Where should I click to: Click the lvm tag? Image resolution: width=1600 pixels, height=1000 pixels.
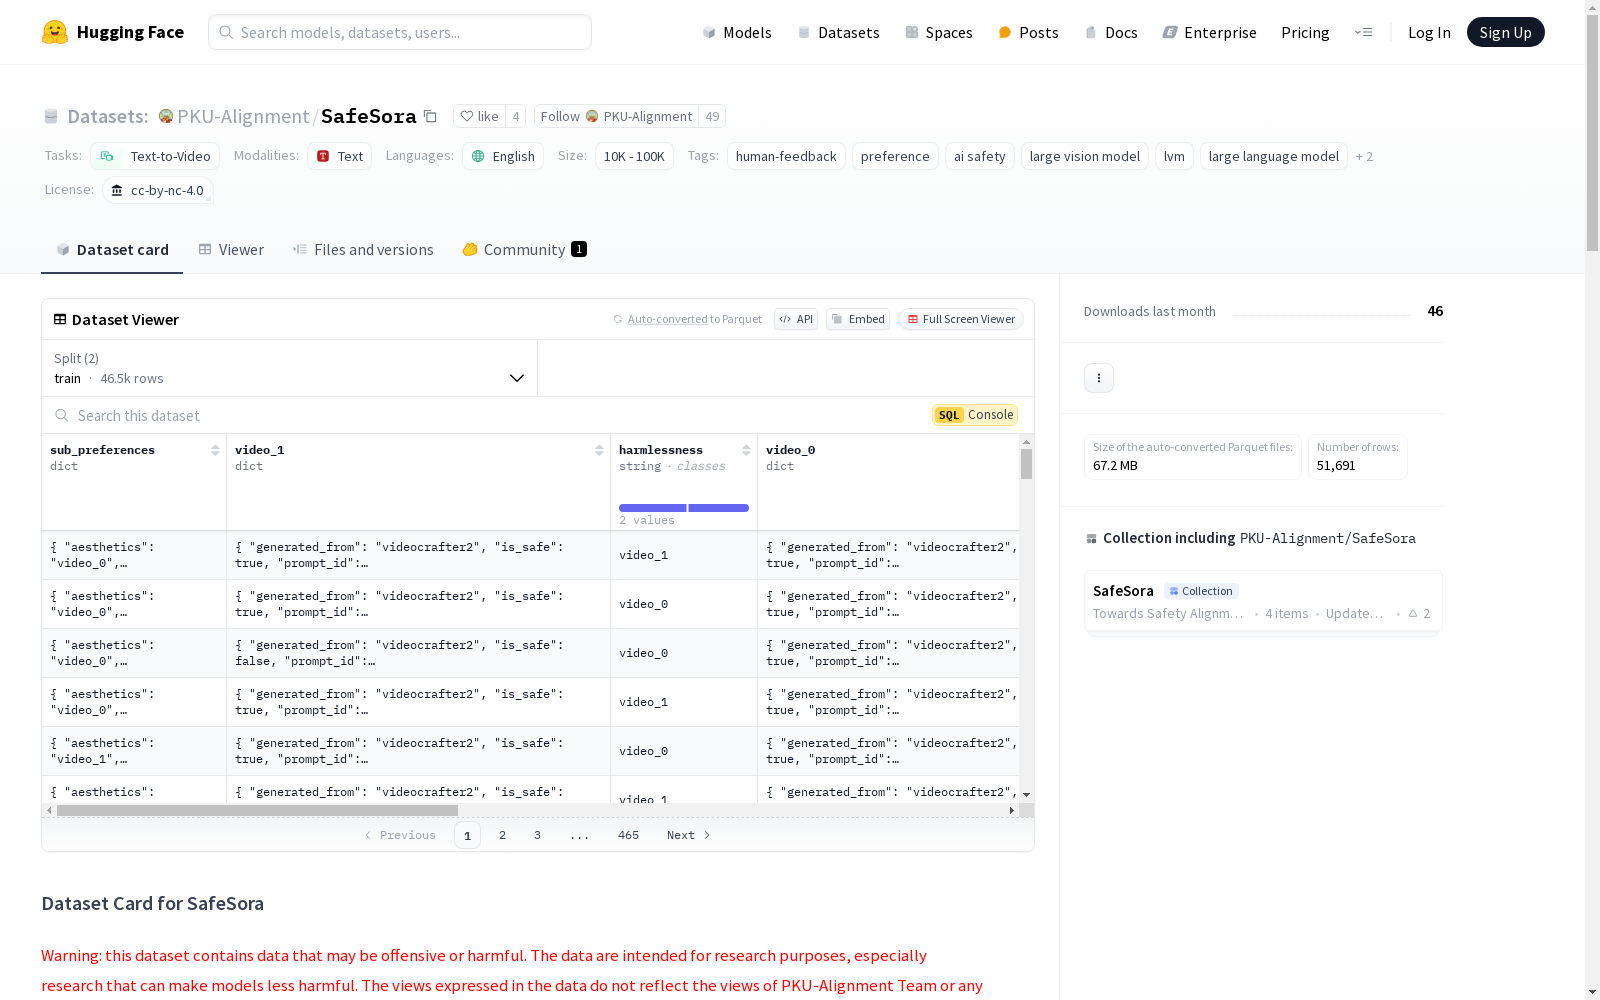pyautogui.click(x=1174, y=156)
